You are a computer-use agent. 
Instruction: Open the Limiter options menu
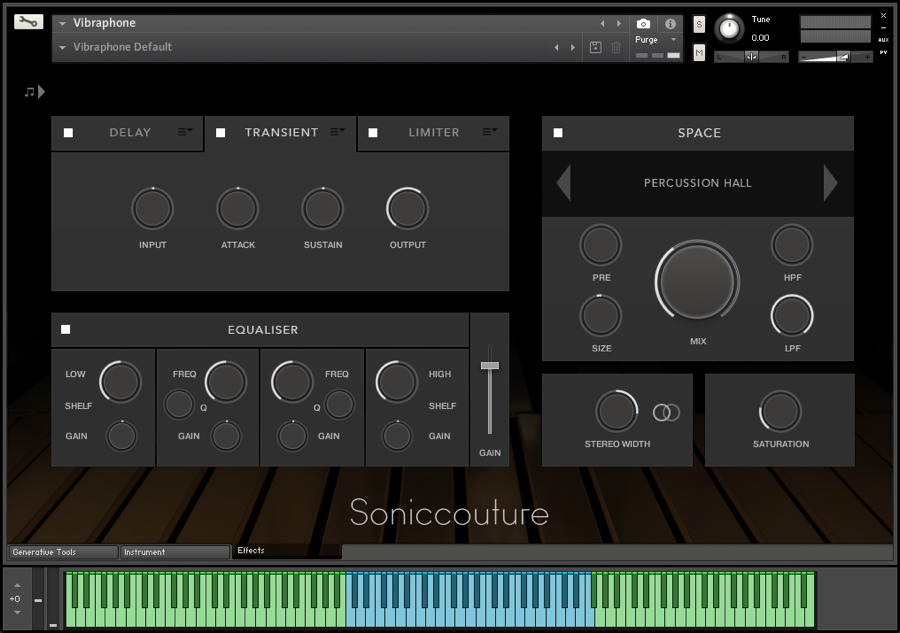490,132
